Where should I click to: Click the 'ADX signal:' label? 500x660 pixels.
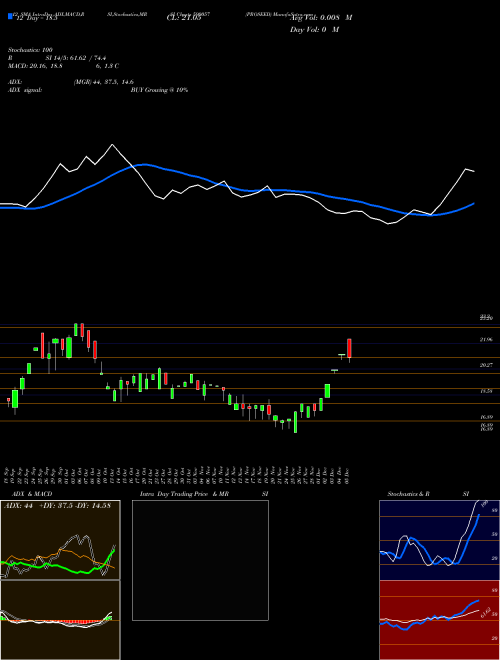pos(25,90)
